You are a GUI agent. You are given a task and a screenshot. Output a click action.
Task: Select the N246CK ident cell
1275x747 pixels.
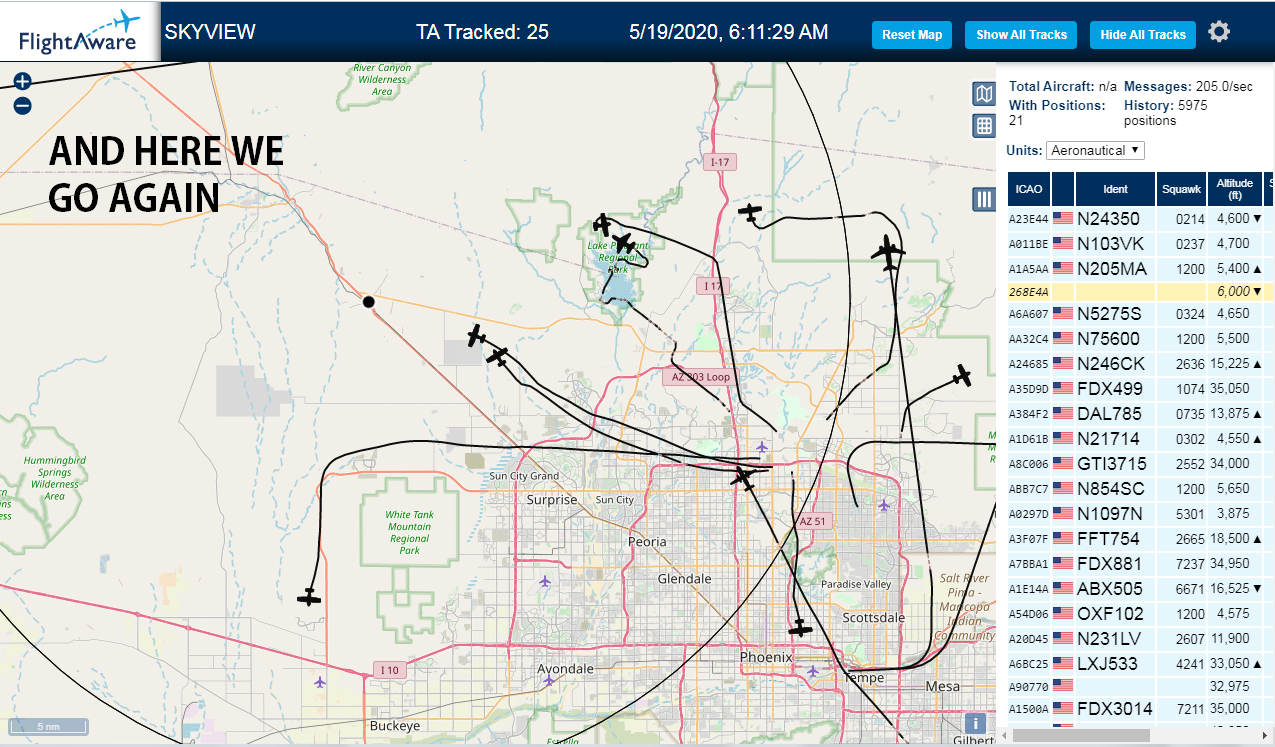1115,363
